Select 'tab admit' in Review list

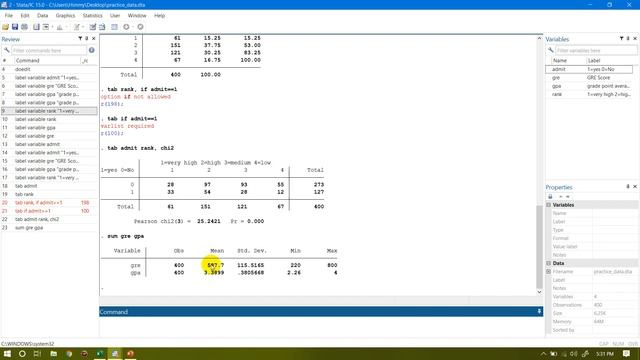point(49,186)
